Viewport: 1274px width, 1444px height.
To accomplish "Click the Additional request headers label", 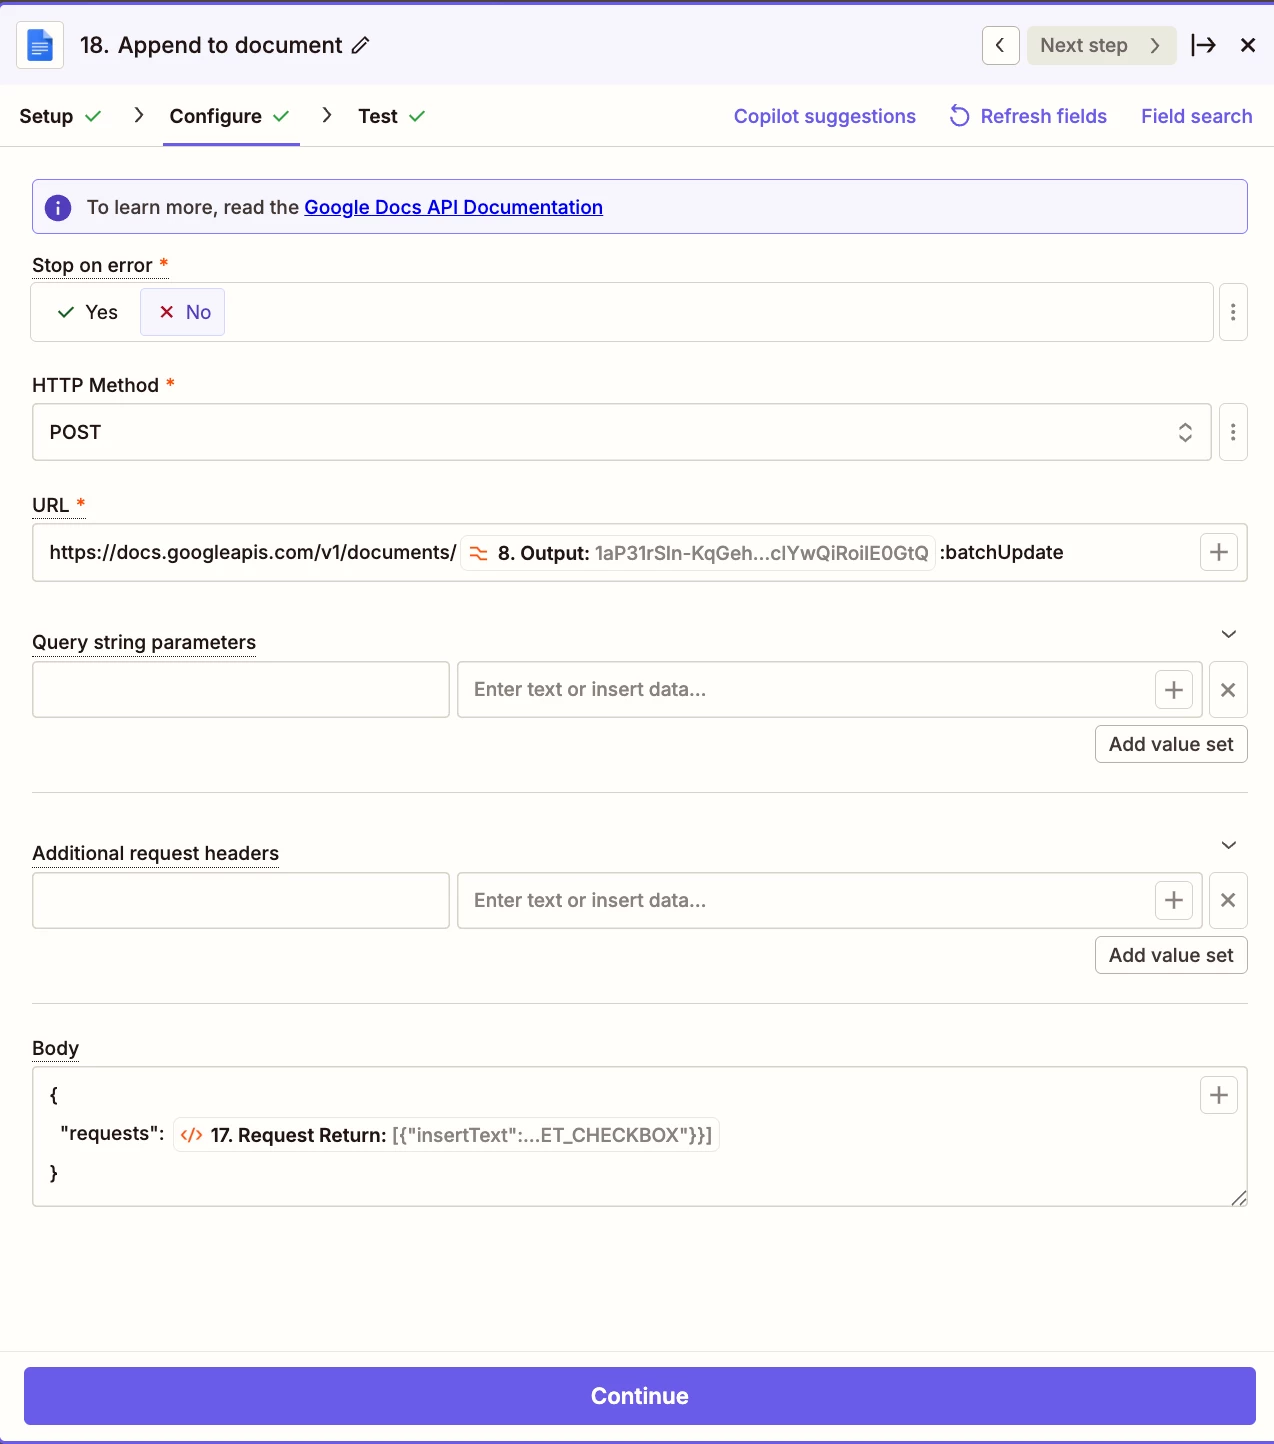I will pos(155,853).
